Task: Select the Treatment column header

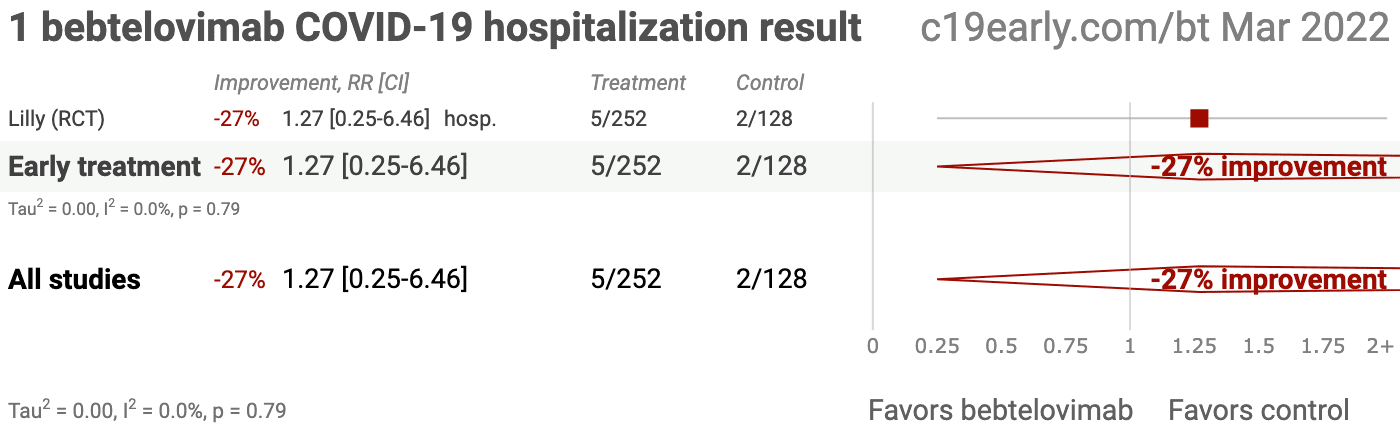Action: coord(638,83)
